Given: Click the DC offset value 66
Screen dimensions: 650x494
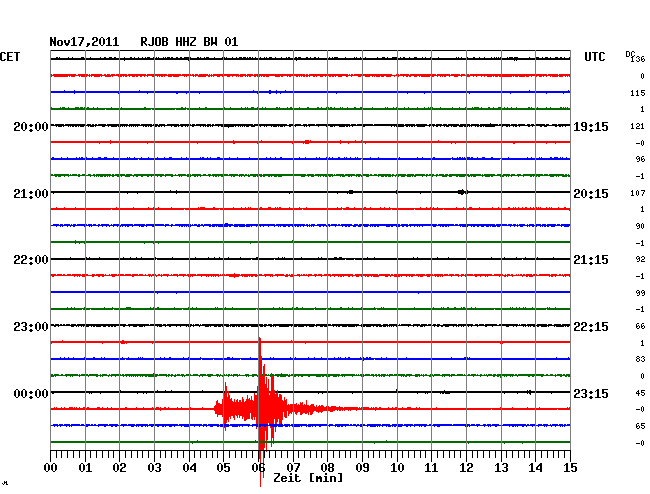Looking at the screenshot, I should 640,327.
